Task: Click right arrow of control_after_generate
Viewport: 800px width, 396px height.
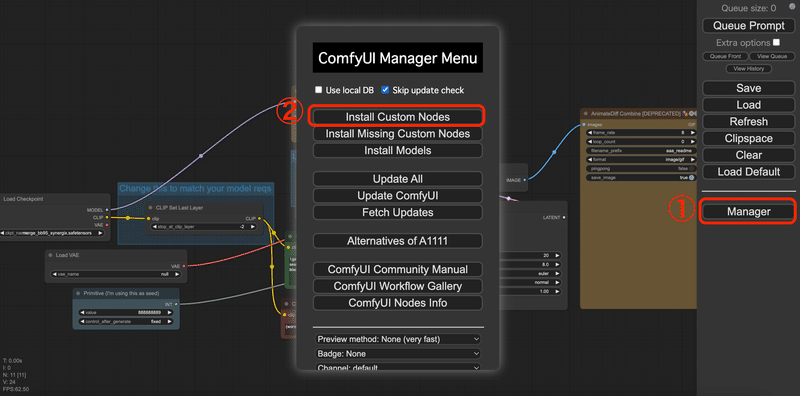Action: 169,322
